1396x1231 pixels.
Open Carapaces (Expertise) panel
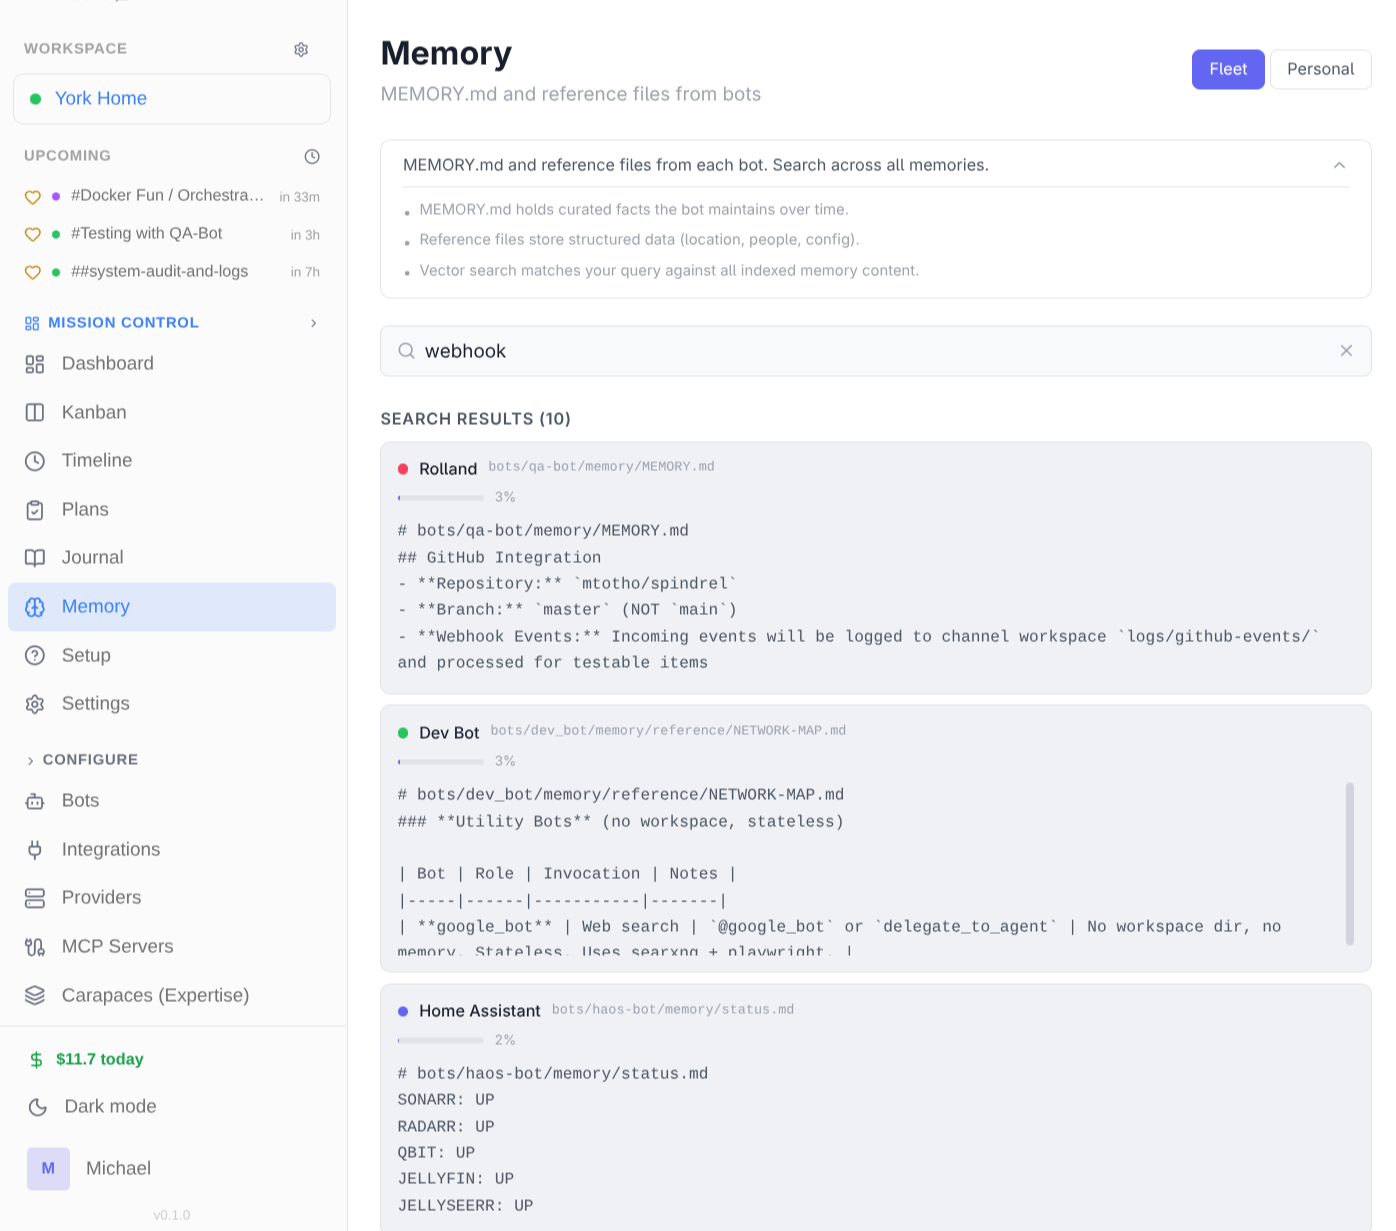coord(156,995)
